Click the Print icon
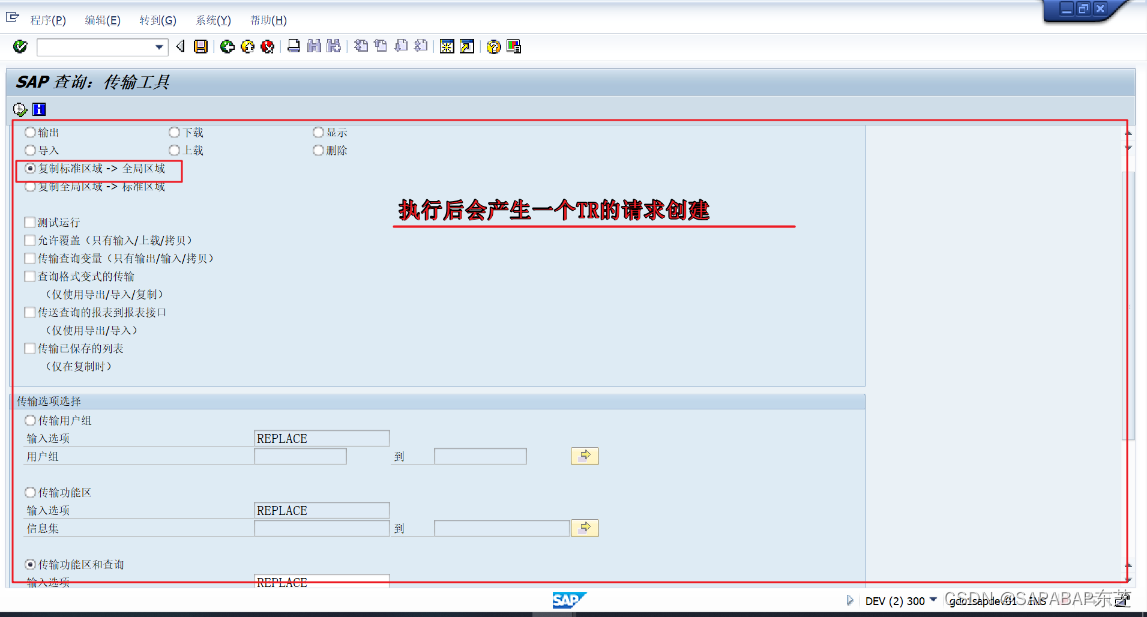Screen dimensions: 1147x617 click(x=293, y=46)
